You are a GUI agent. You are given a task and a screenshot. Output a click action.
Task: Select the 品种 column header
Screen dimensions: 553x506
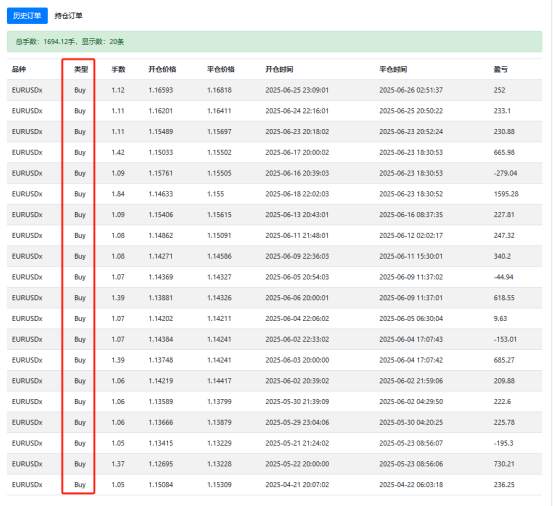(x=19, y=69)
